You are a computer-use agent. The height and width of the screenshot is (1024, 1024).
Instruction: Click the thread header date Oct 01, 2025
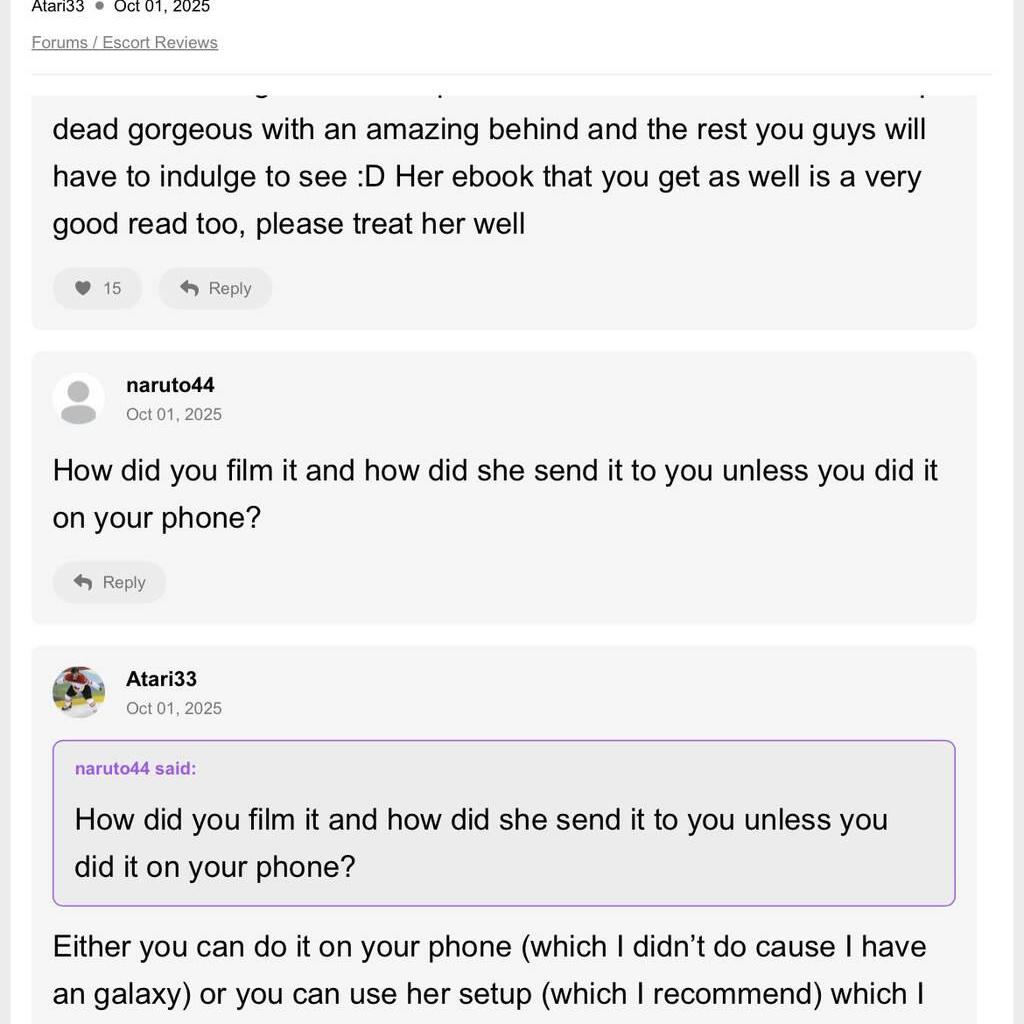(162, 6)
